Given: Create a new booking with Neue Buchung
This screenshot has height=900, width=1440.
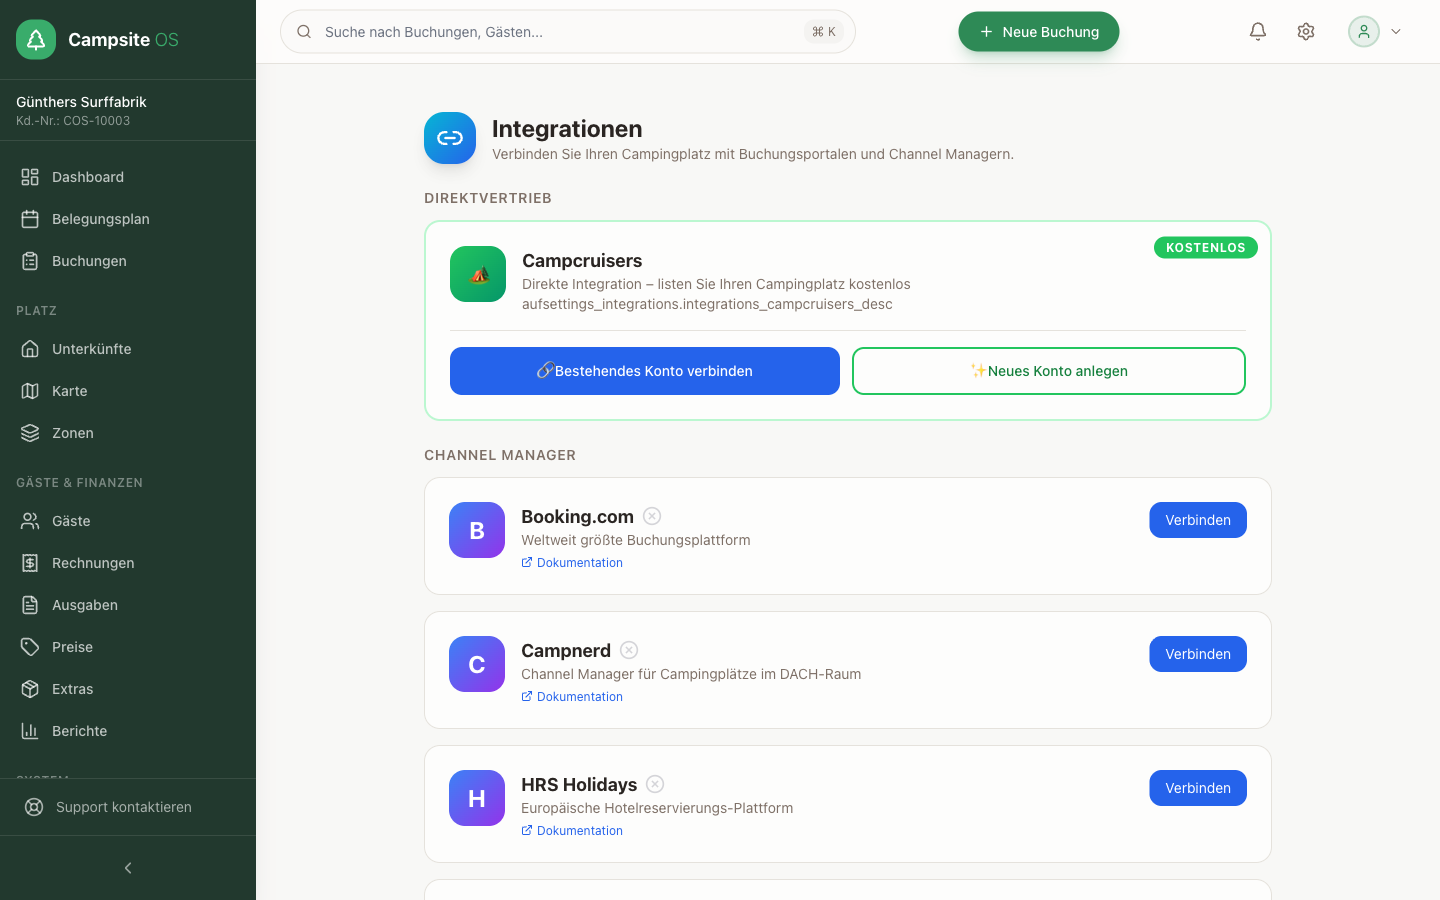Looking at the screenshot, I should pos(1039,32).
